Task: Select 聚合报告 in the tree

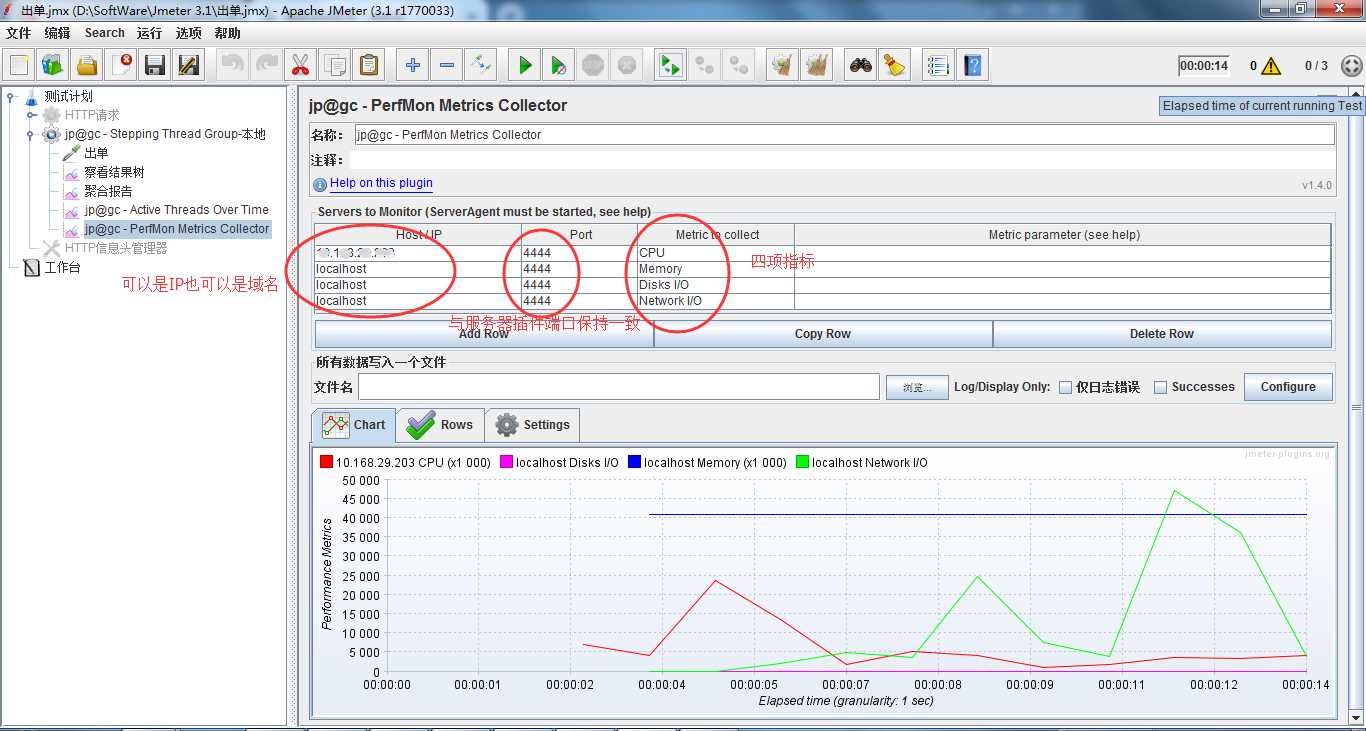Action: coord(108,191)
